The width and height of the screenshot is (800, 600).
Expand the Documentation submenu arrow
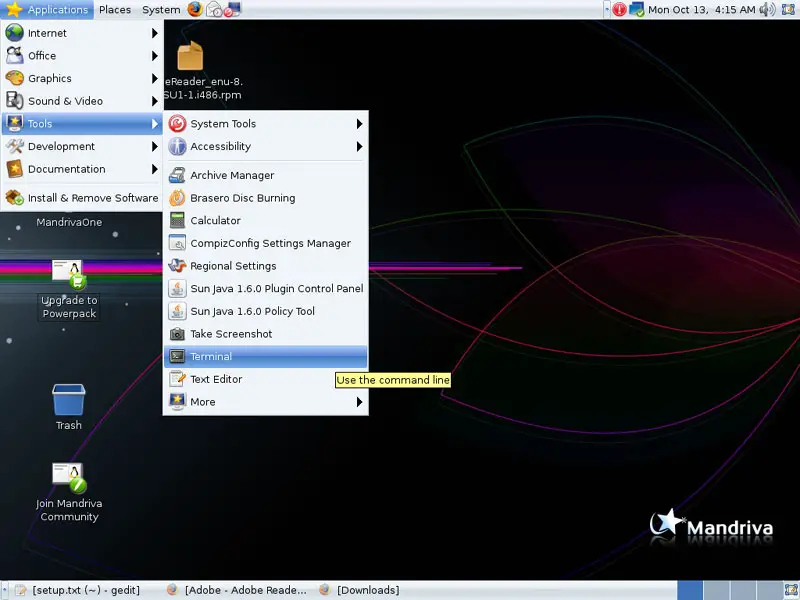pos(155,169)
